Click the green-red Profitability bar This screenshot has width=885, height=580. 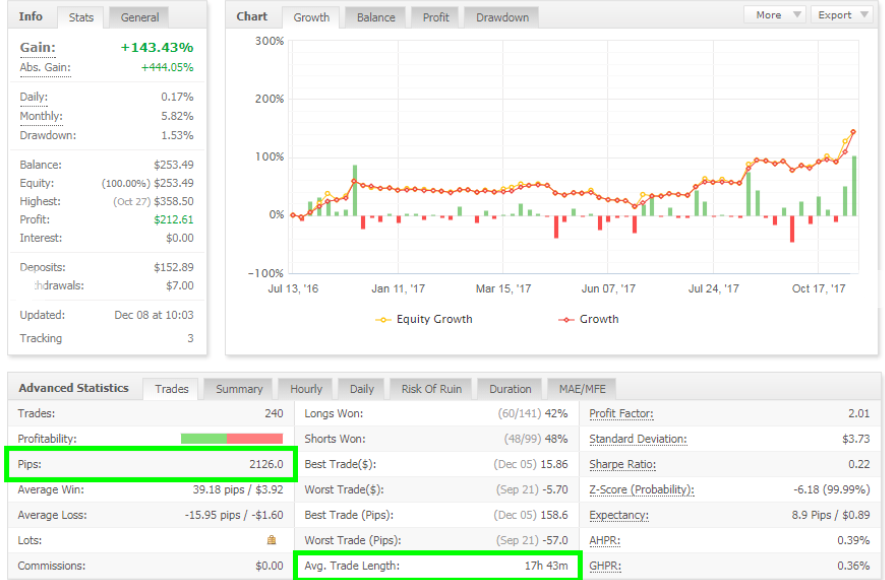231,439
